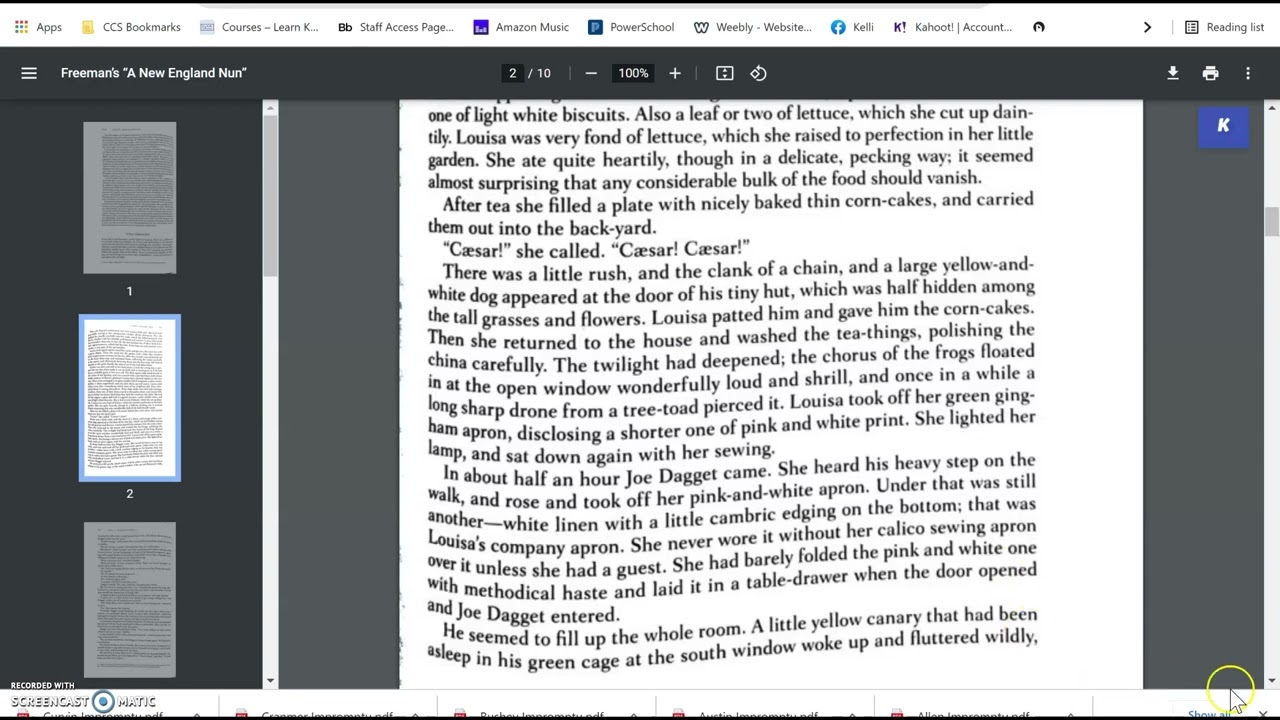Click the total page count "10"

pos(544,73)
